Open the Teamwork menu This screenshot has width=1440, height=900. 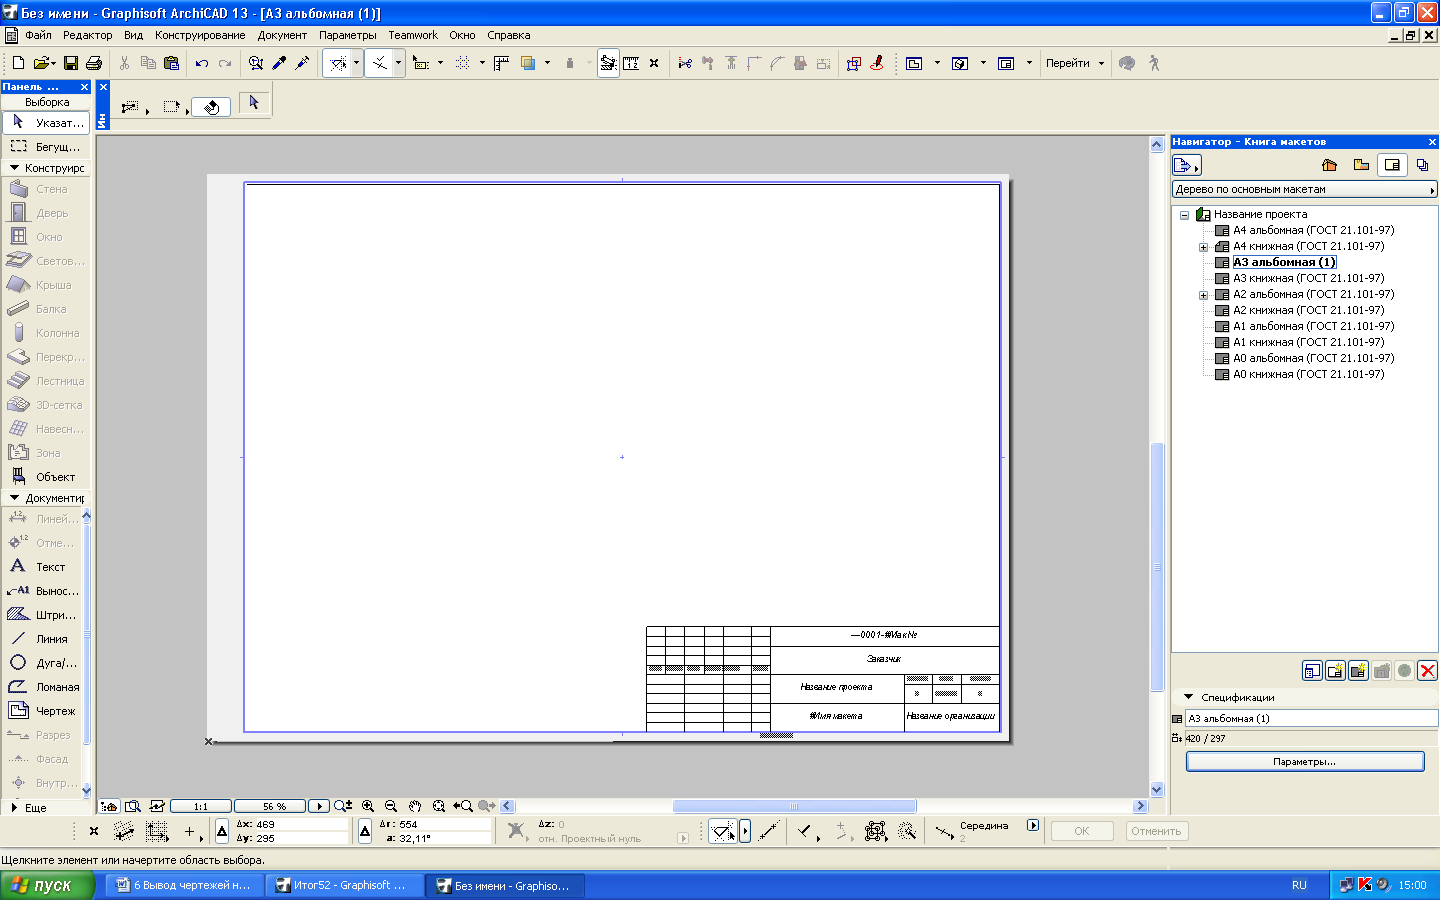click(413, 35)
